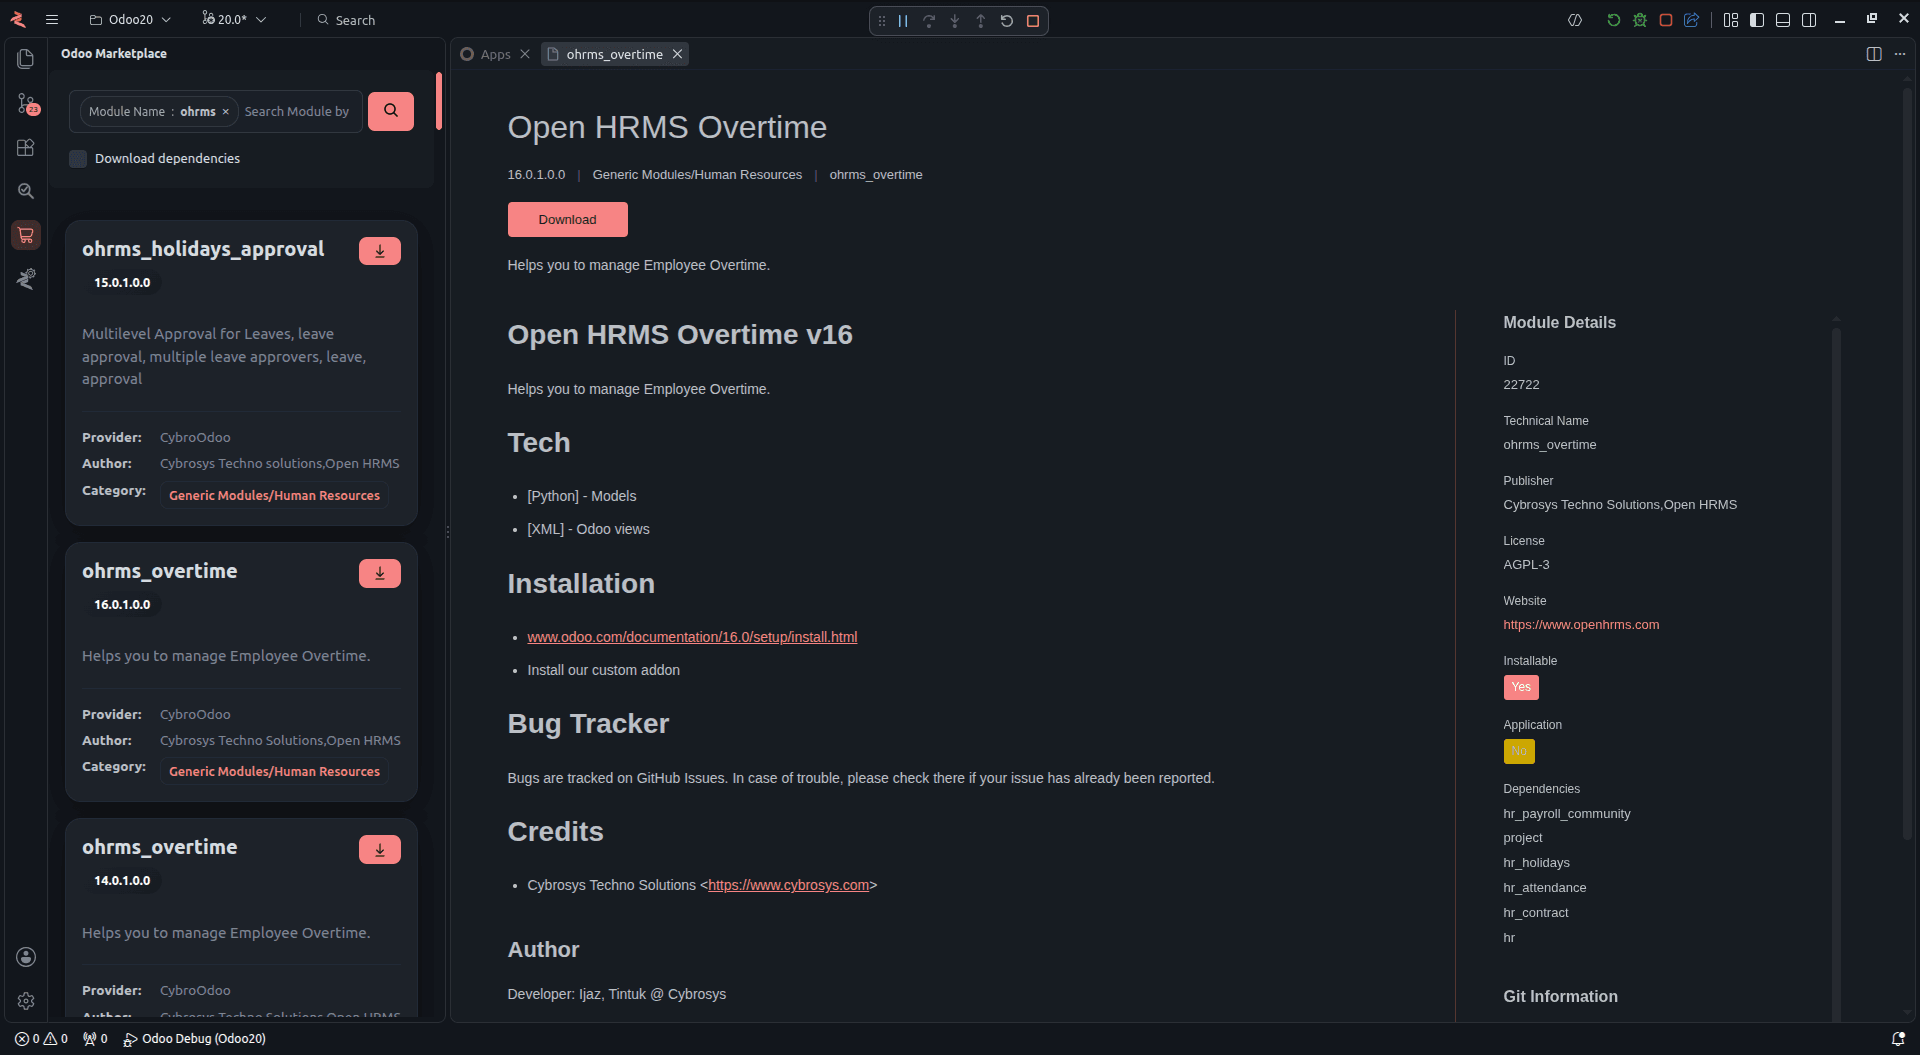This screenshot has height=1055, width=1920.
Task: Step into in debug toolbar
Action: click(x=955, y=21)
